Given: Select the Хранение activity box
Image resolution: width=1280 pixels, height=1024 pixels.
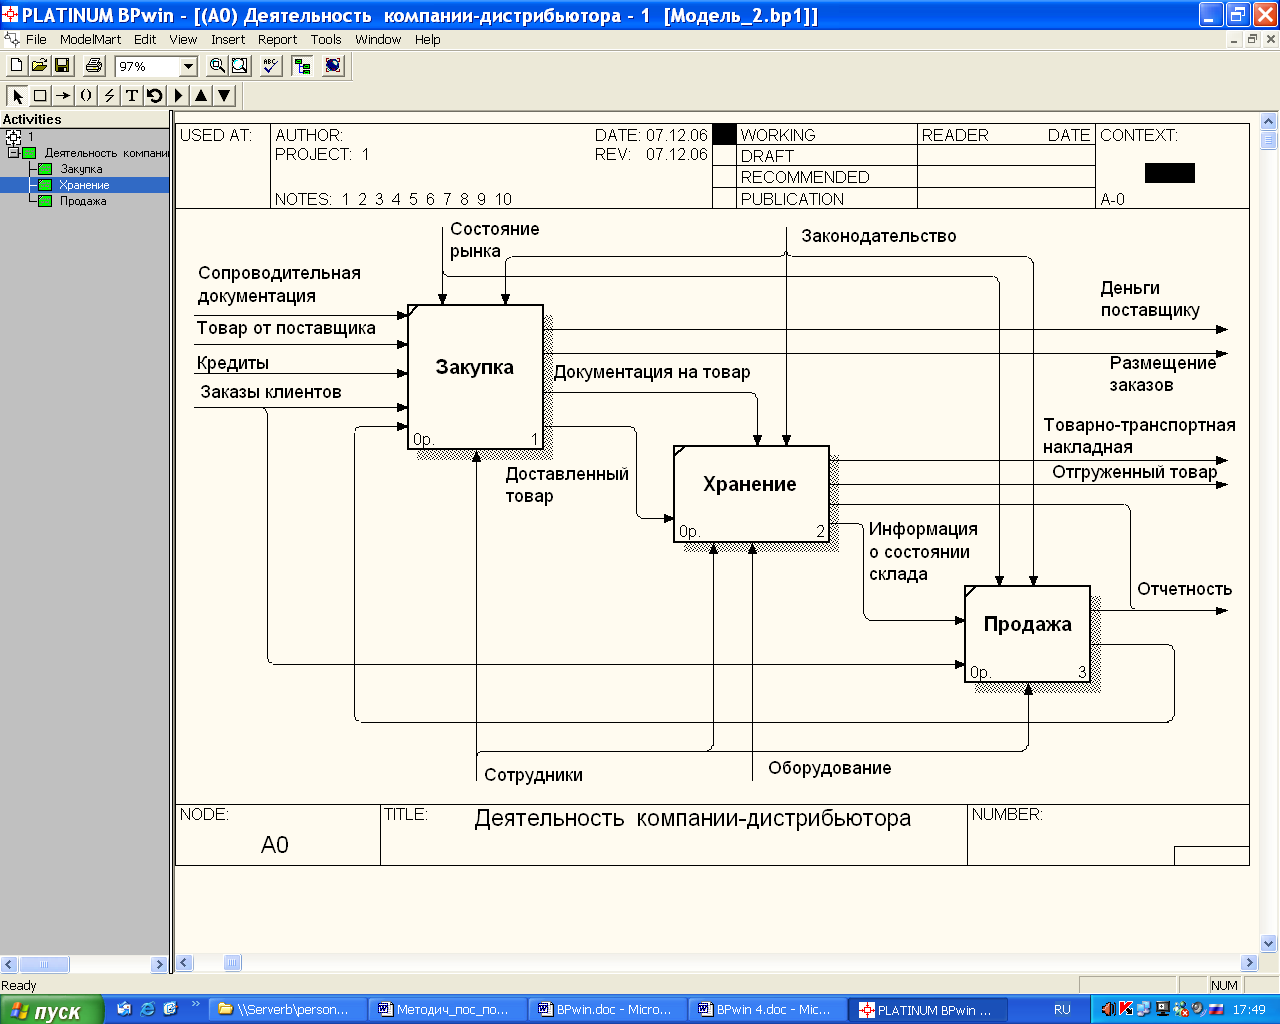Looking at the screenshot, I should coord(751,494).
